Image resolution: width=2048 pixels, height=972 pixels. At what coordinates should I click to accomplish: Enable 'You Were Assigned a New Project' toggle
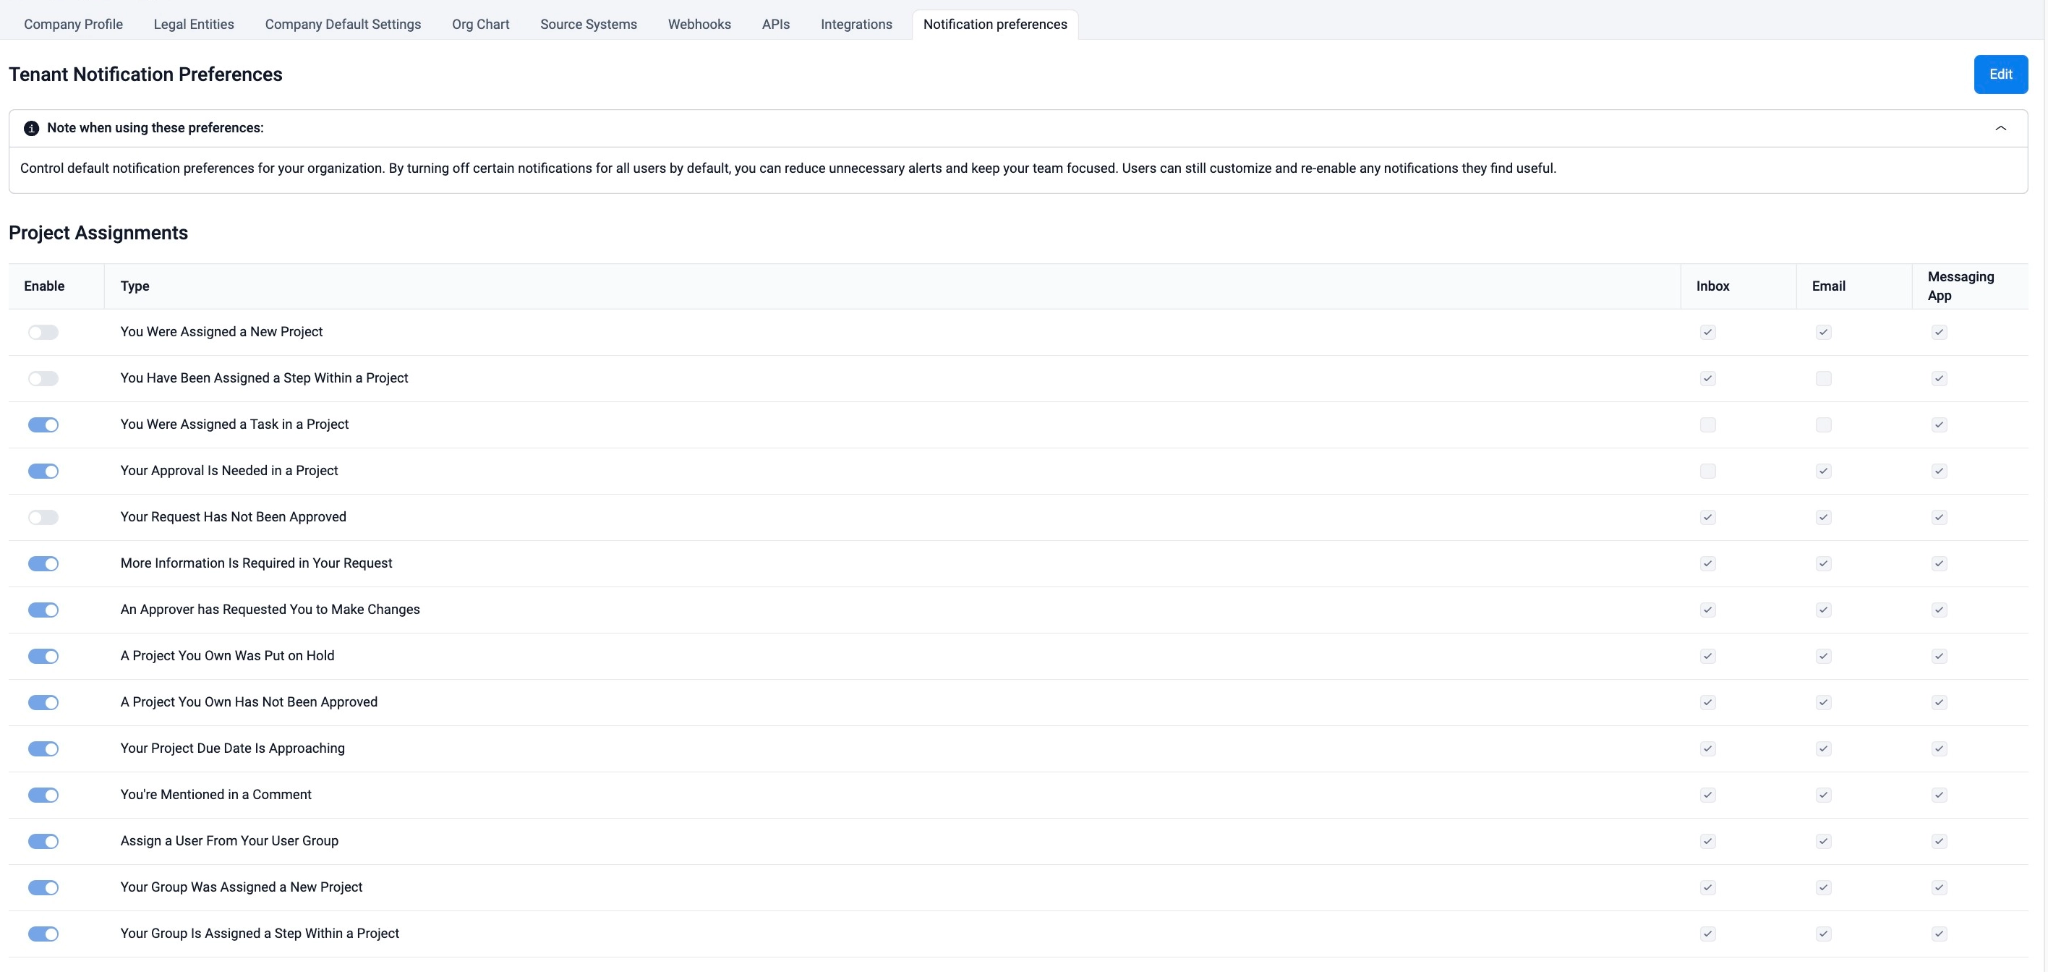[43, 332]
